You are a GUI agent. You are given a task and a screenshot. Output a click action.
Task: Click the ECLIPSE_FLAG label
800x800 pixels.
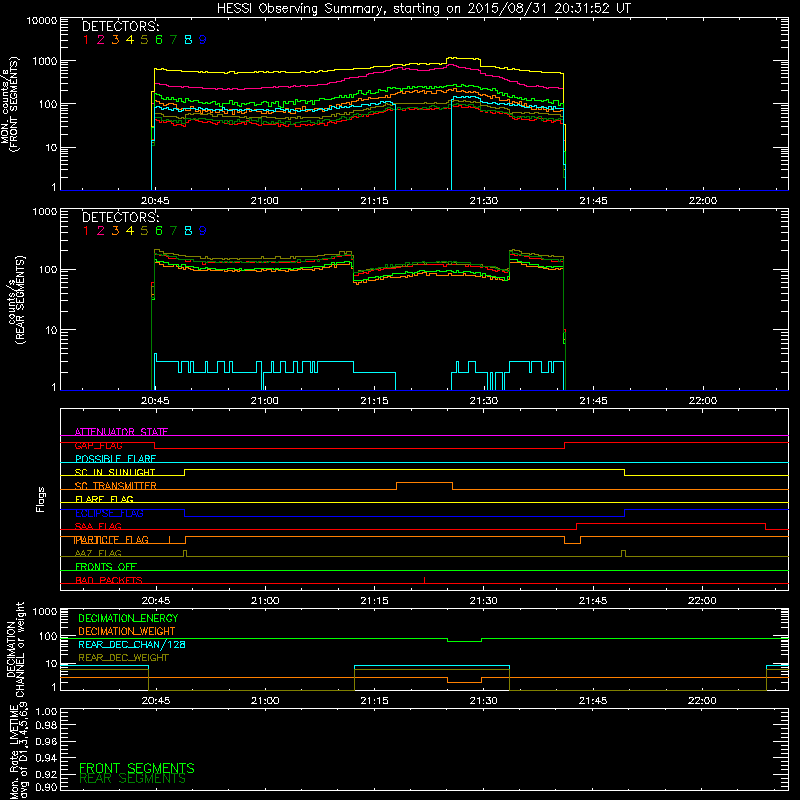[x=109, y=513]
